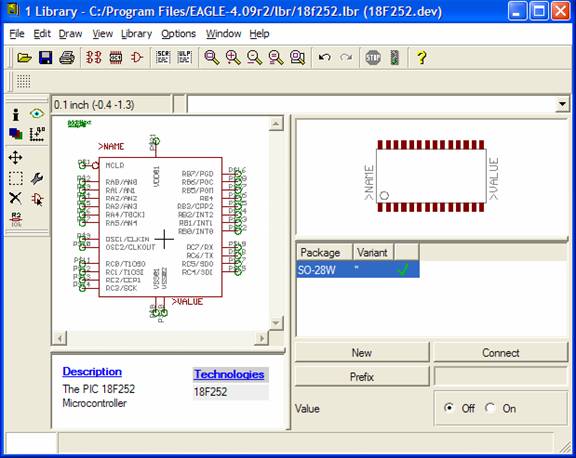The image size is (576, 458).
Task: Minimize the EAGLE library window
Action: coord(516,11)
